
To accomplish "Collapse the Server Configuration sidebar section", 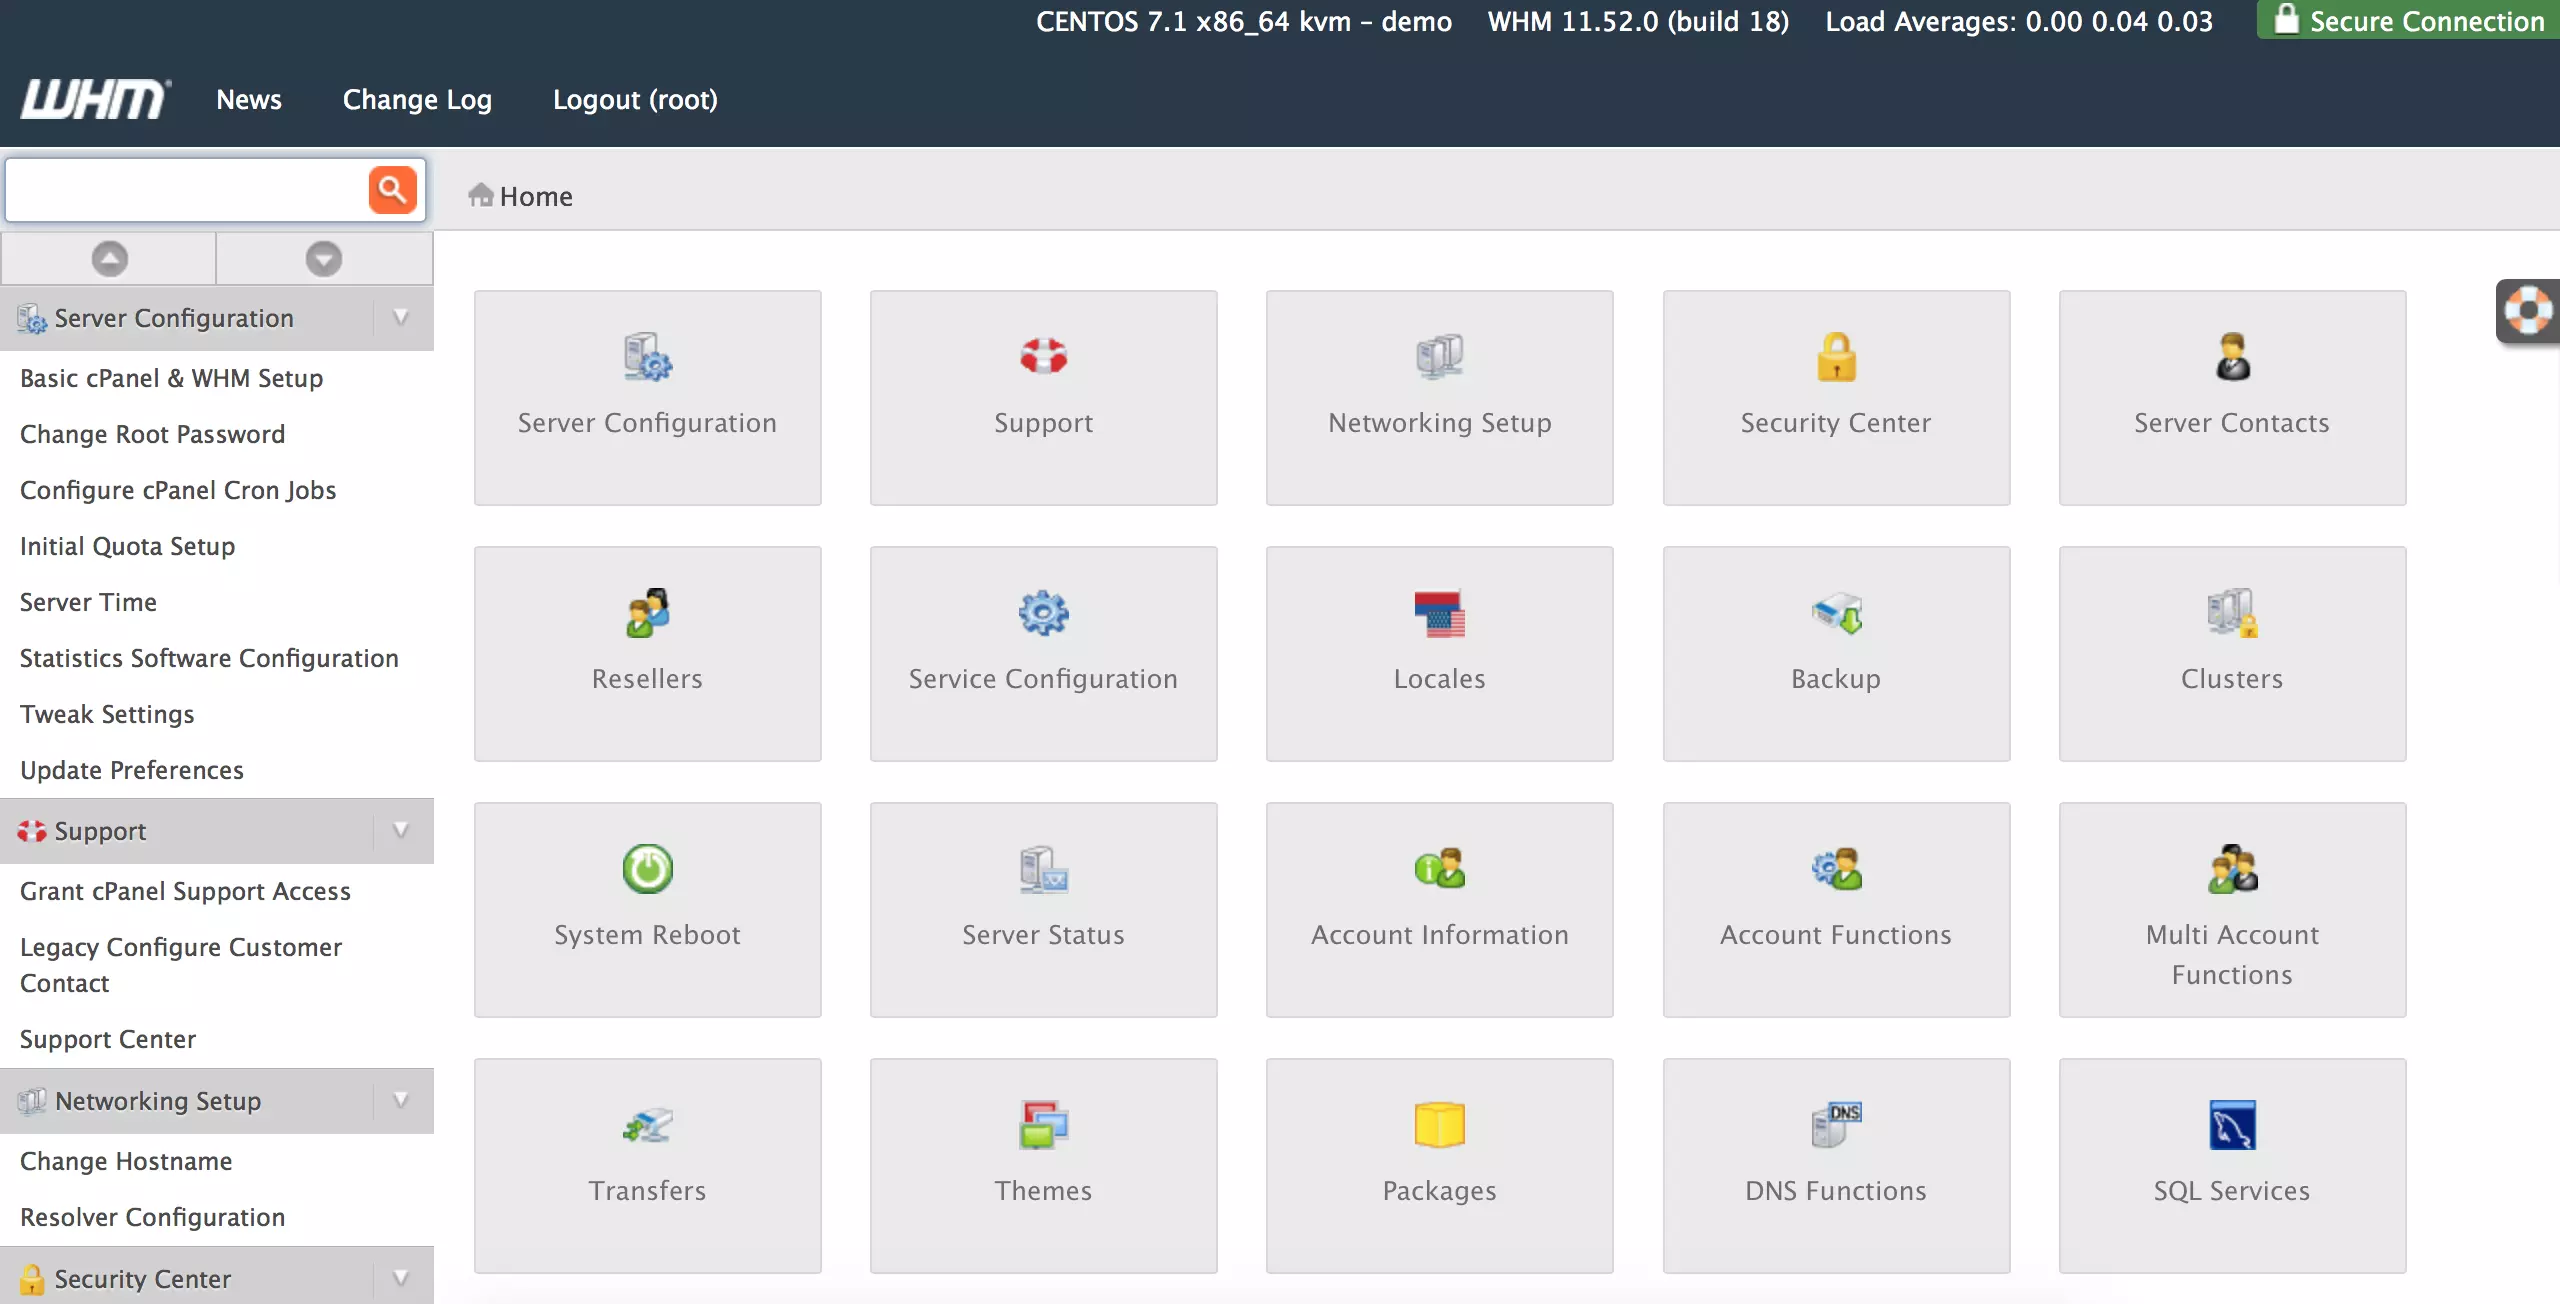I will [x=401, y=318].
